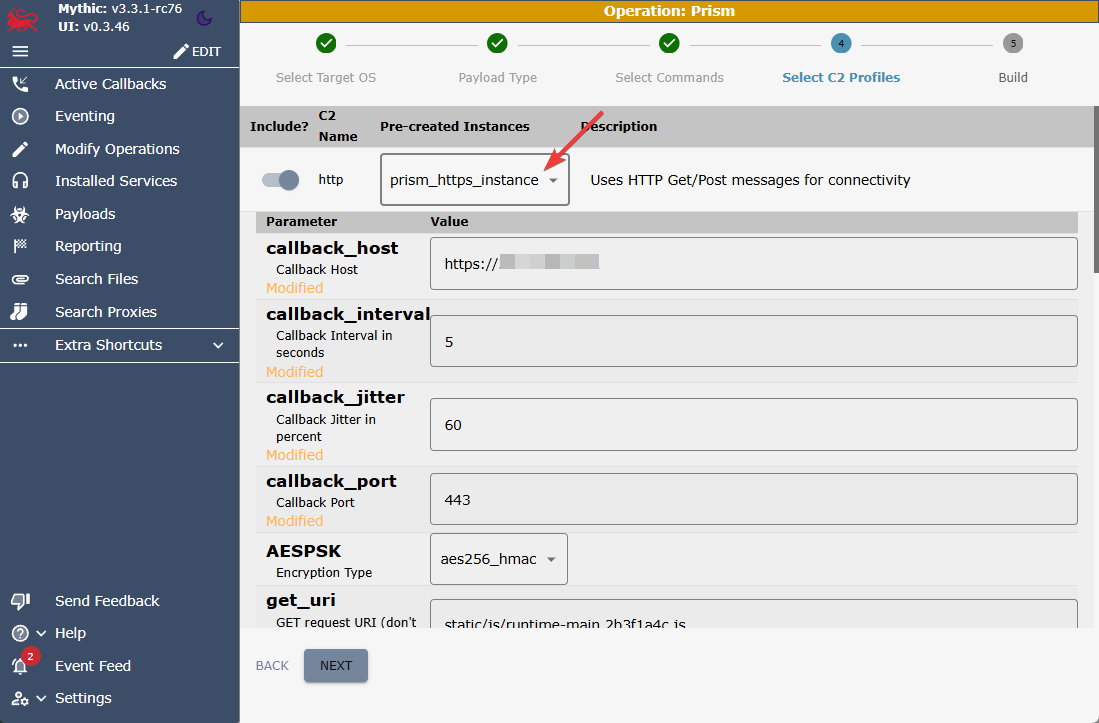Expand the Help chevron
1099x723 pixels.
[x=41, y=633]
